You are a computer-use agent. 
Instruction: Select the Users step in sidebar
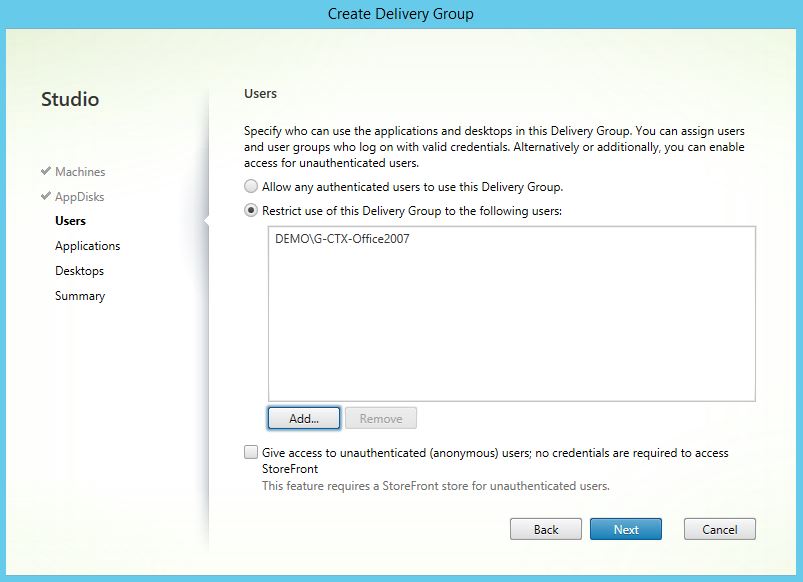coord(70,221)
